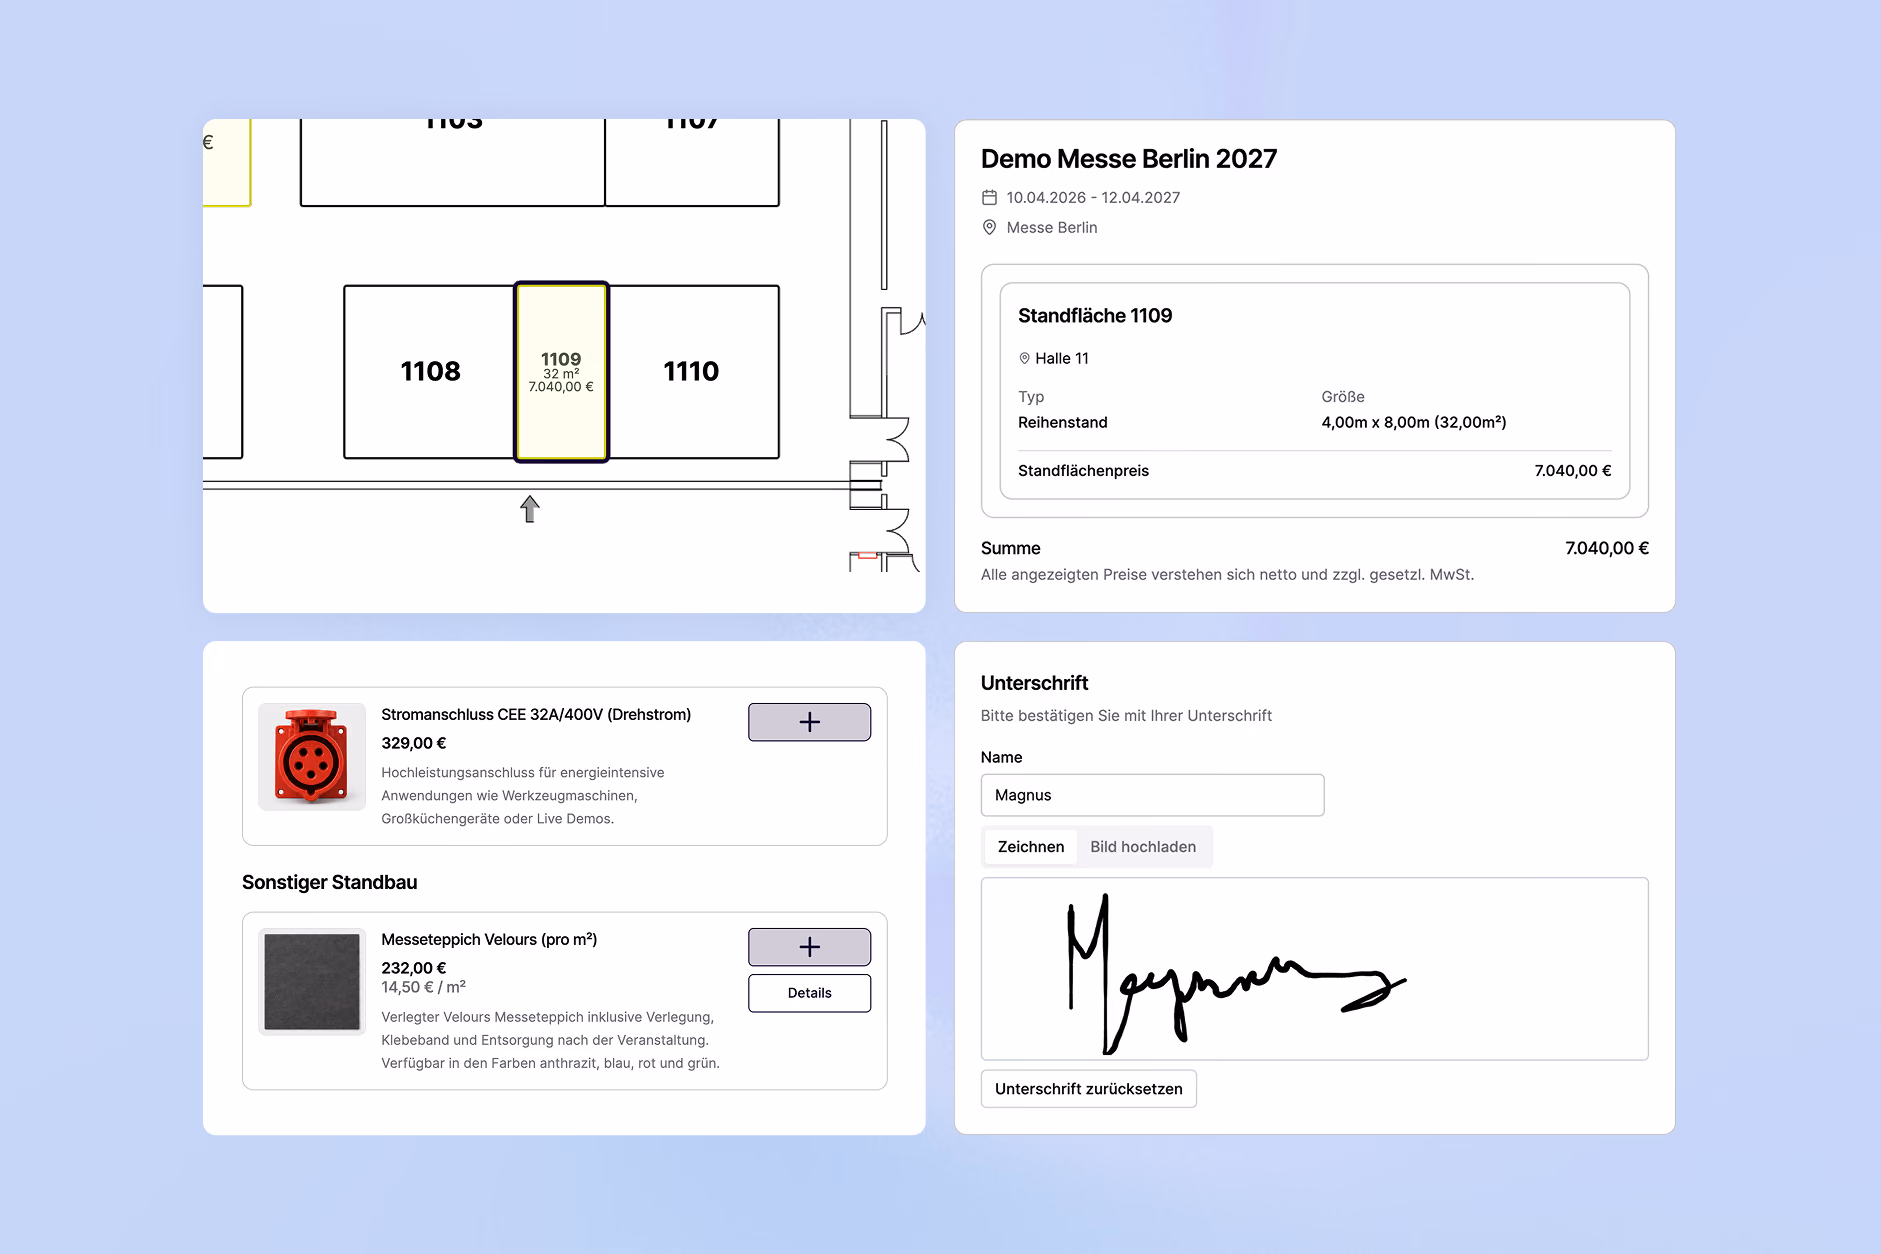
Task: Focus the Name input field
Action: pyautogui.click(x=1152, y=795)
